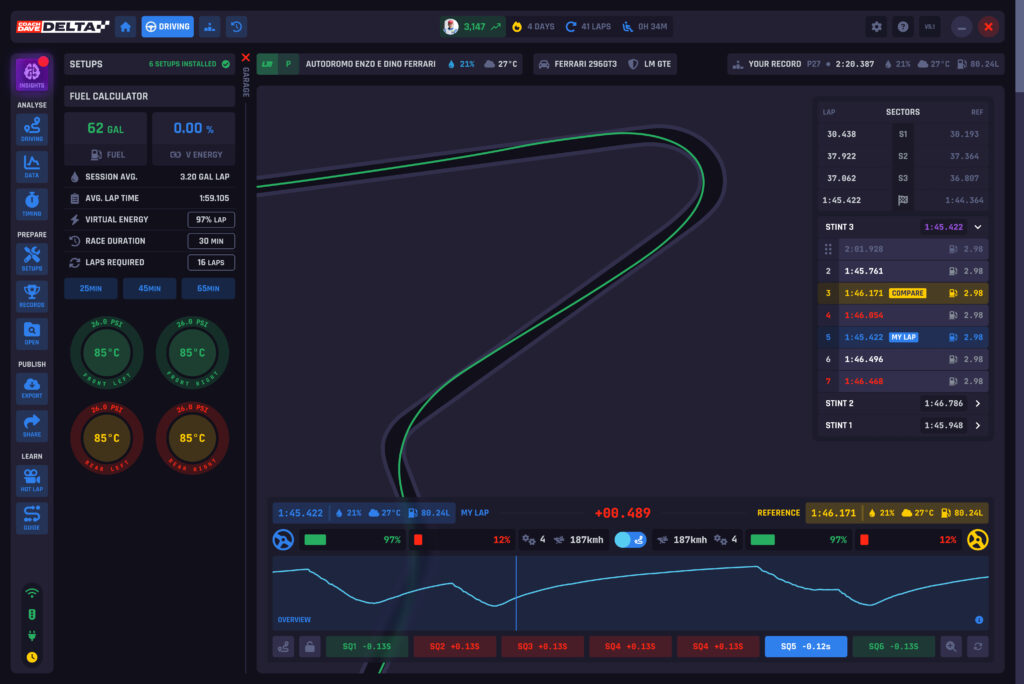This screenshot has width=1024, height=684.
Task: Click the Export cloud icon
Action: 32,388
